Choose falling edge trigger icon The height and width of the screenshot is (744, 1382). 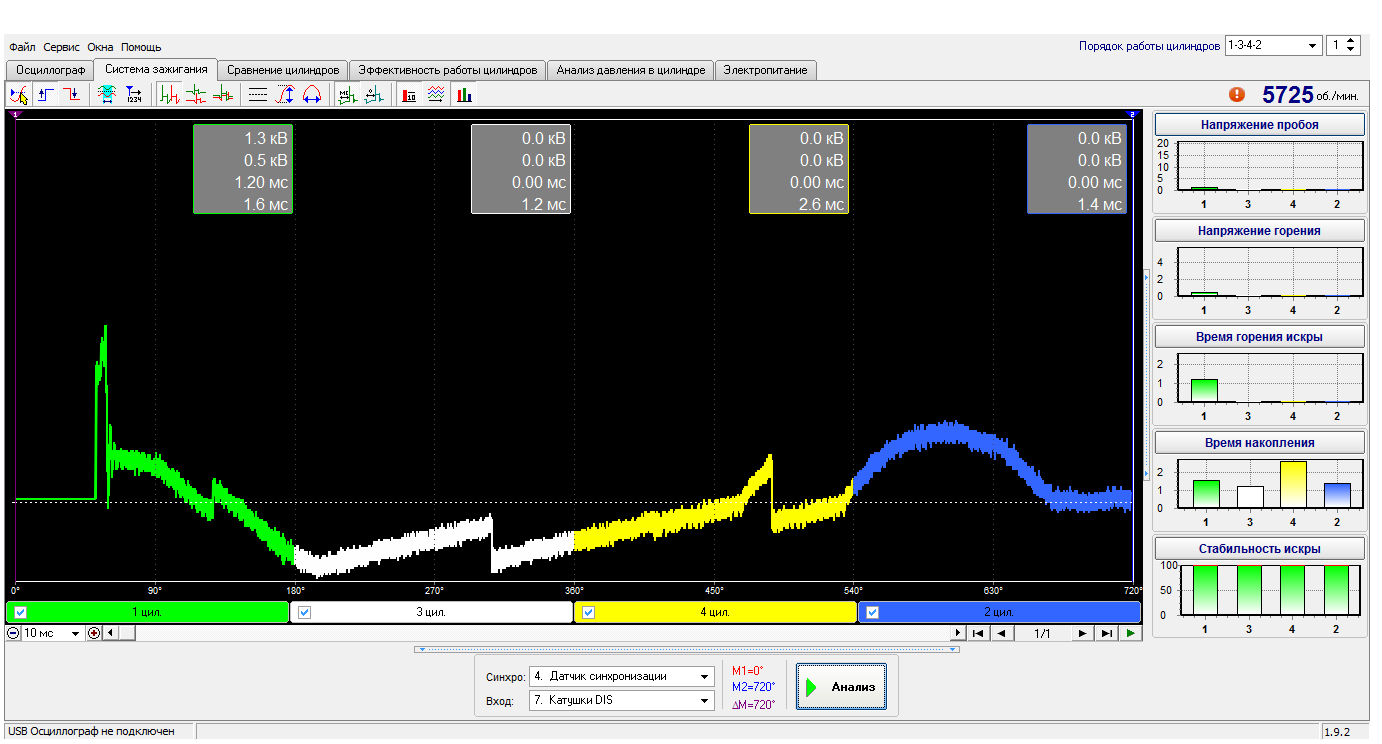72,95
